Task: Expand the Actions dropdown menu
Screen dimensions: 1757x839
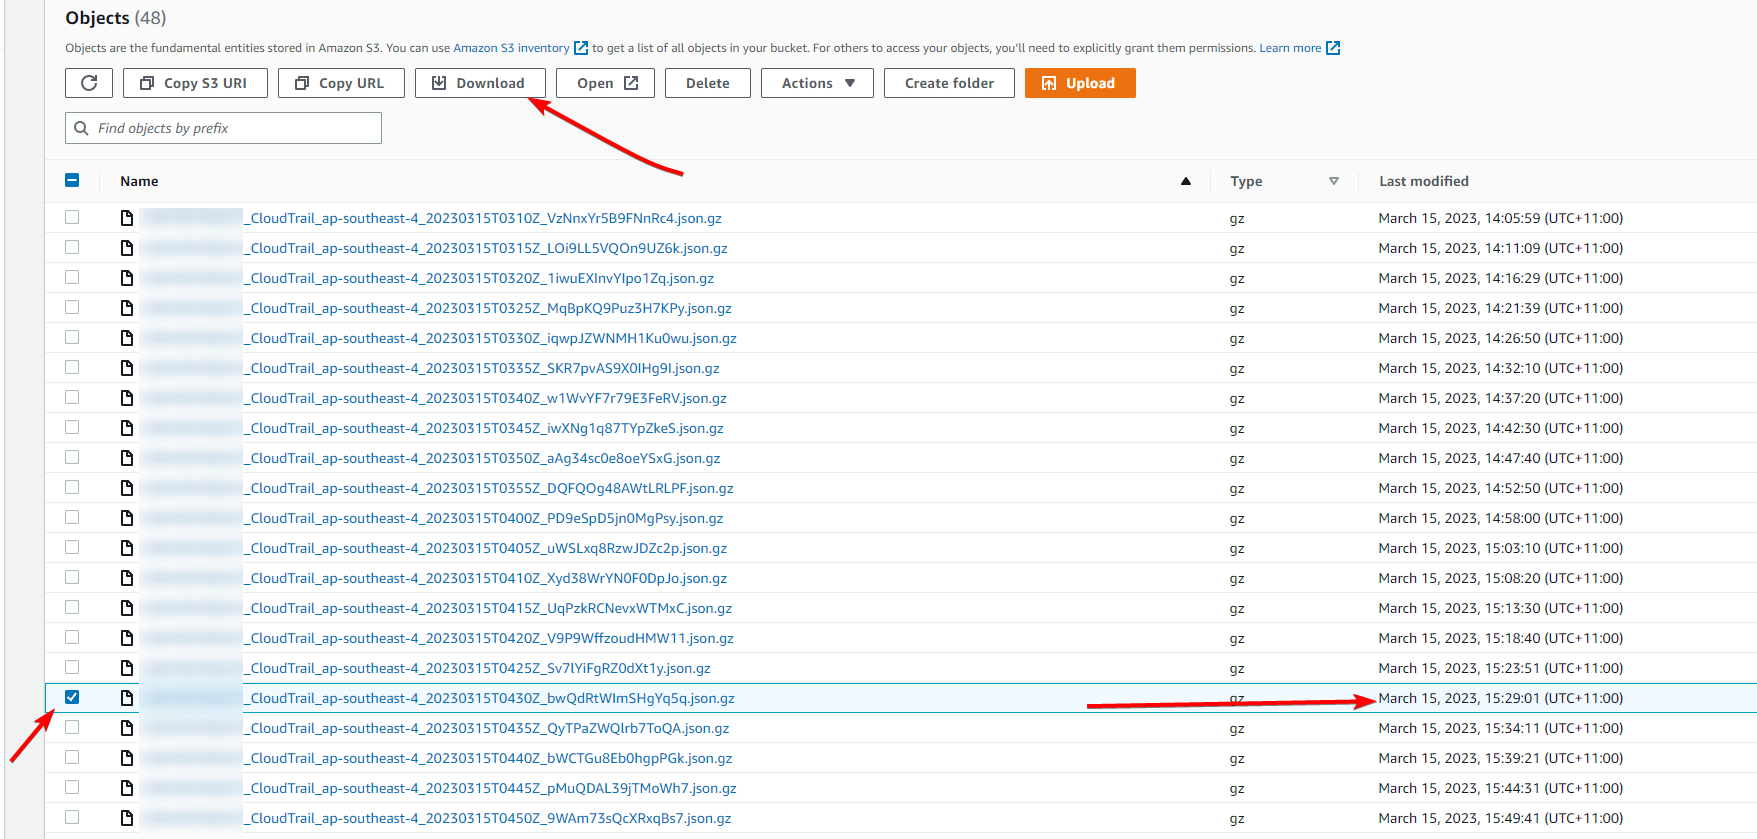Action: click(817, 83)
